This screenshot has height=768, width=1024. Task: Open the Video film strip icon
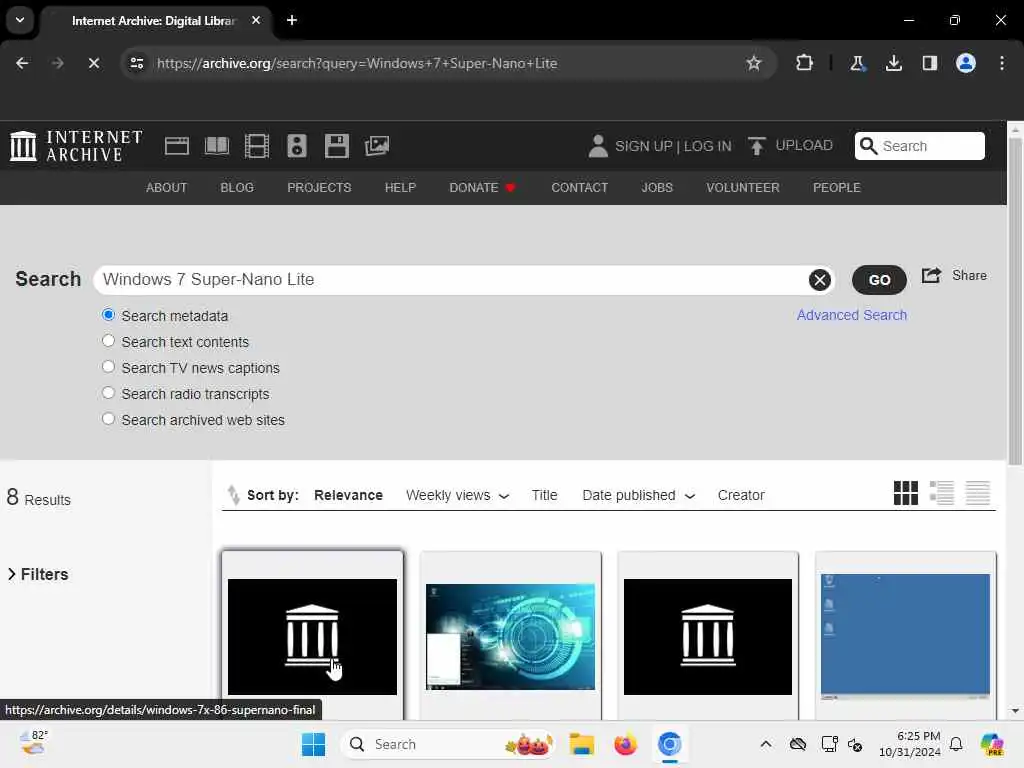click(257, 146)
